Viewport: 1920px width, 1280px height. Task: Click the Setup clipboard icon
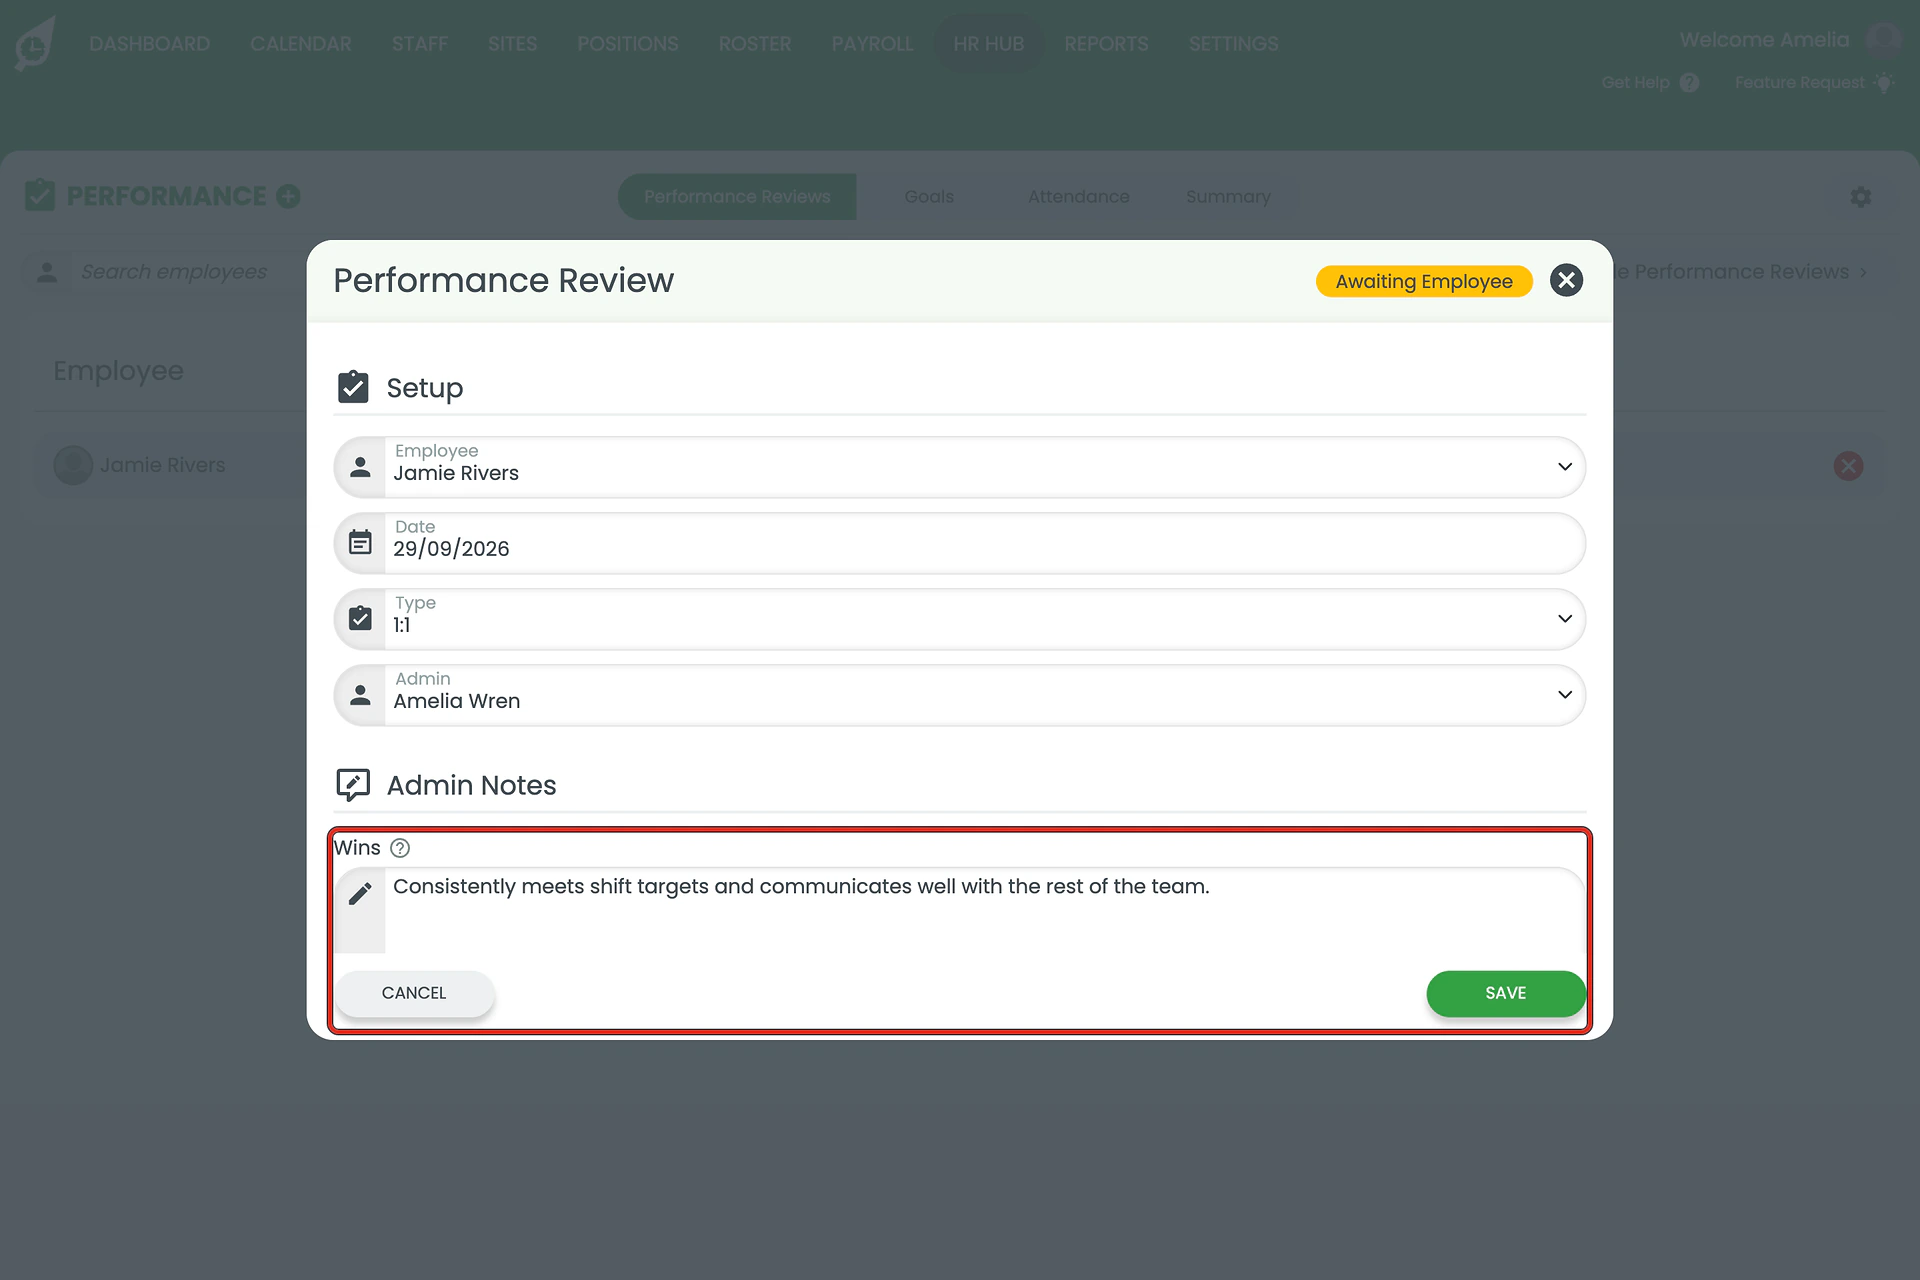click(353, 387)
